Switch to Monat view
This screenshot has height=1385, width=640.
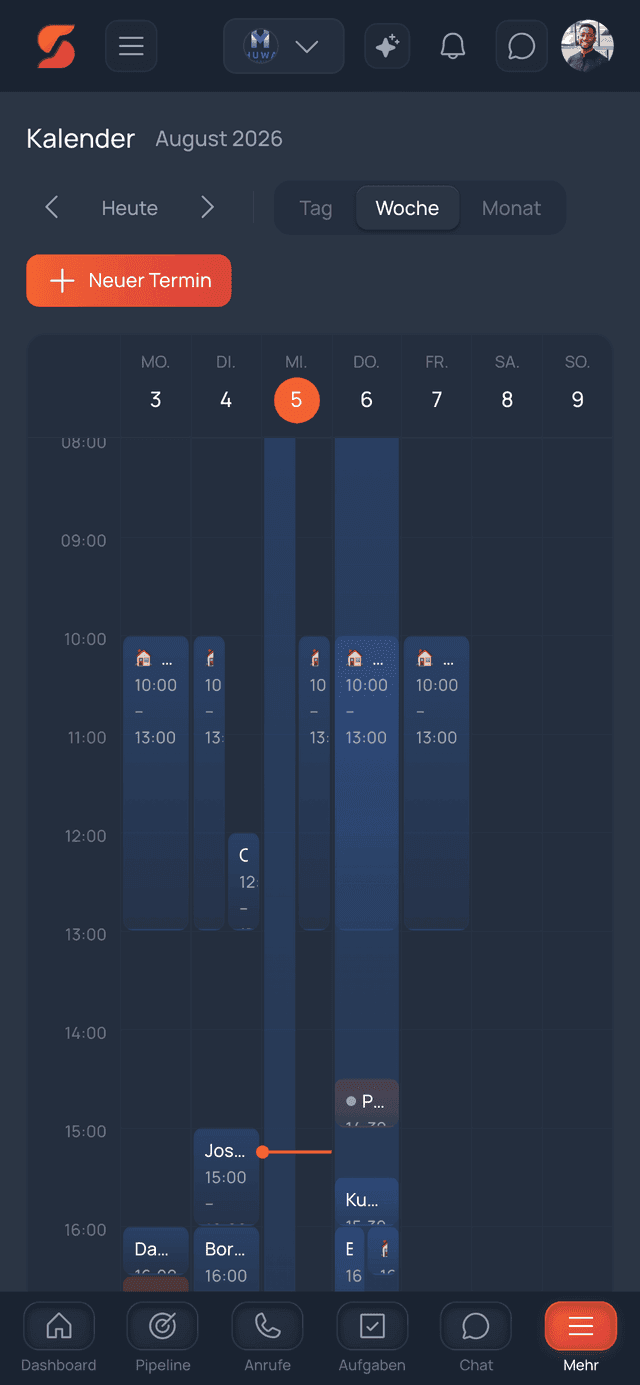pyautogui.click(x=511, y=208)
